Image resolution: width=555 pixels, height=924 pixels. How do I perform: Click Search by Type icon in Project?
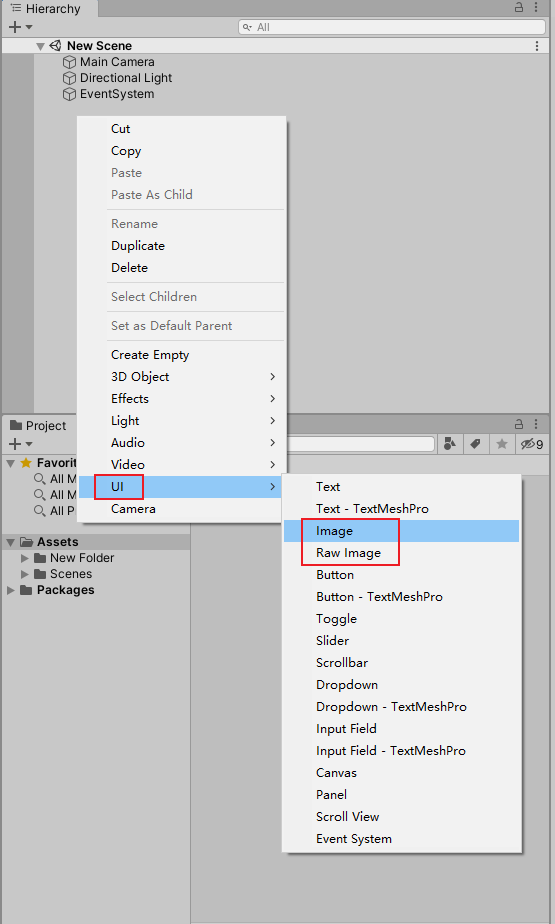(x=450, y=444)
